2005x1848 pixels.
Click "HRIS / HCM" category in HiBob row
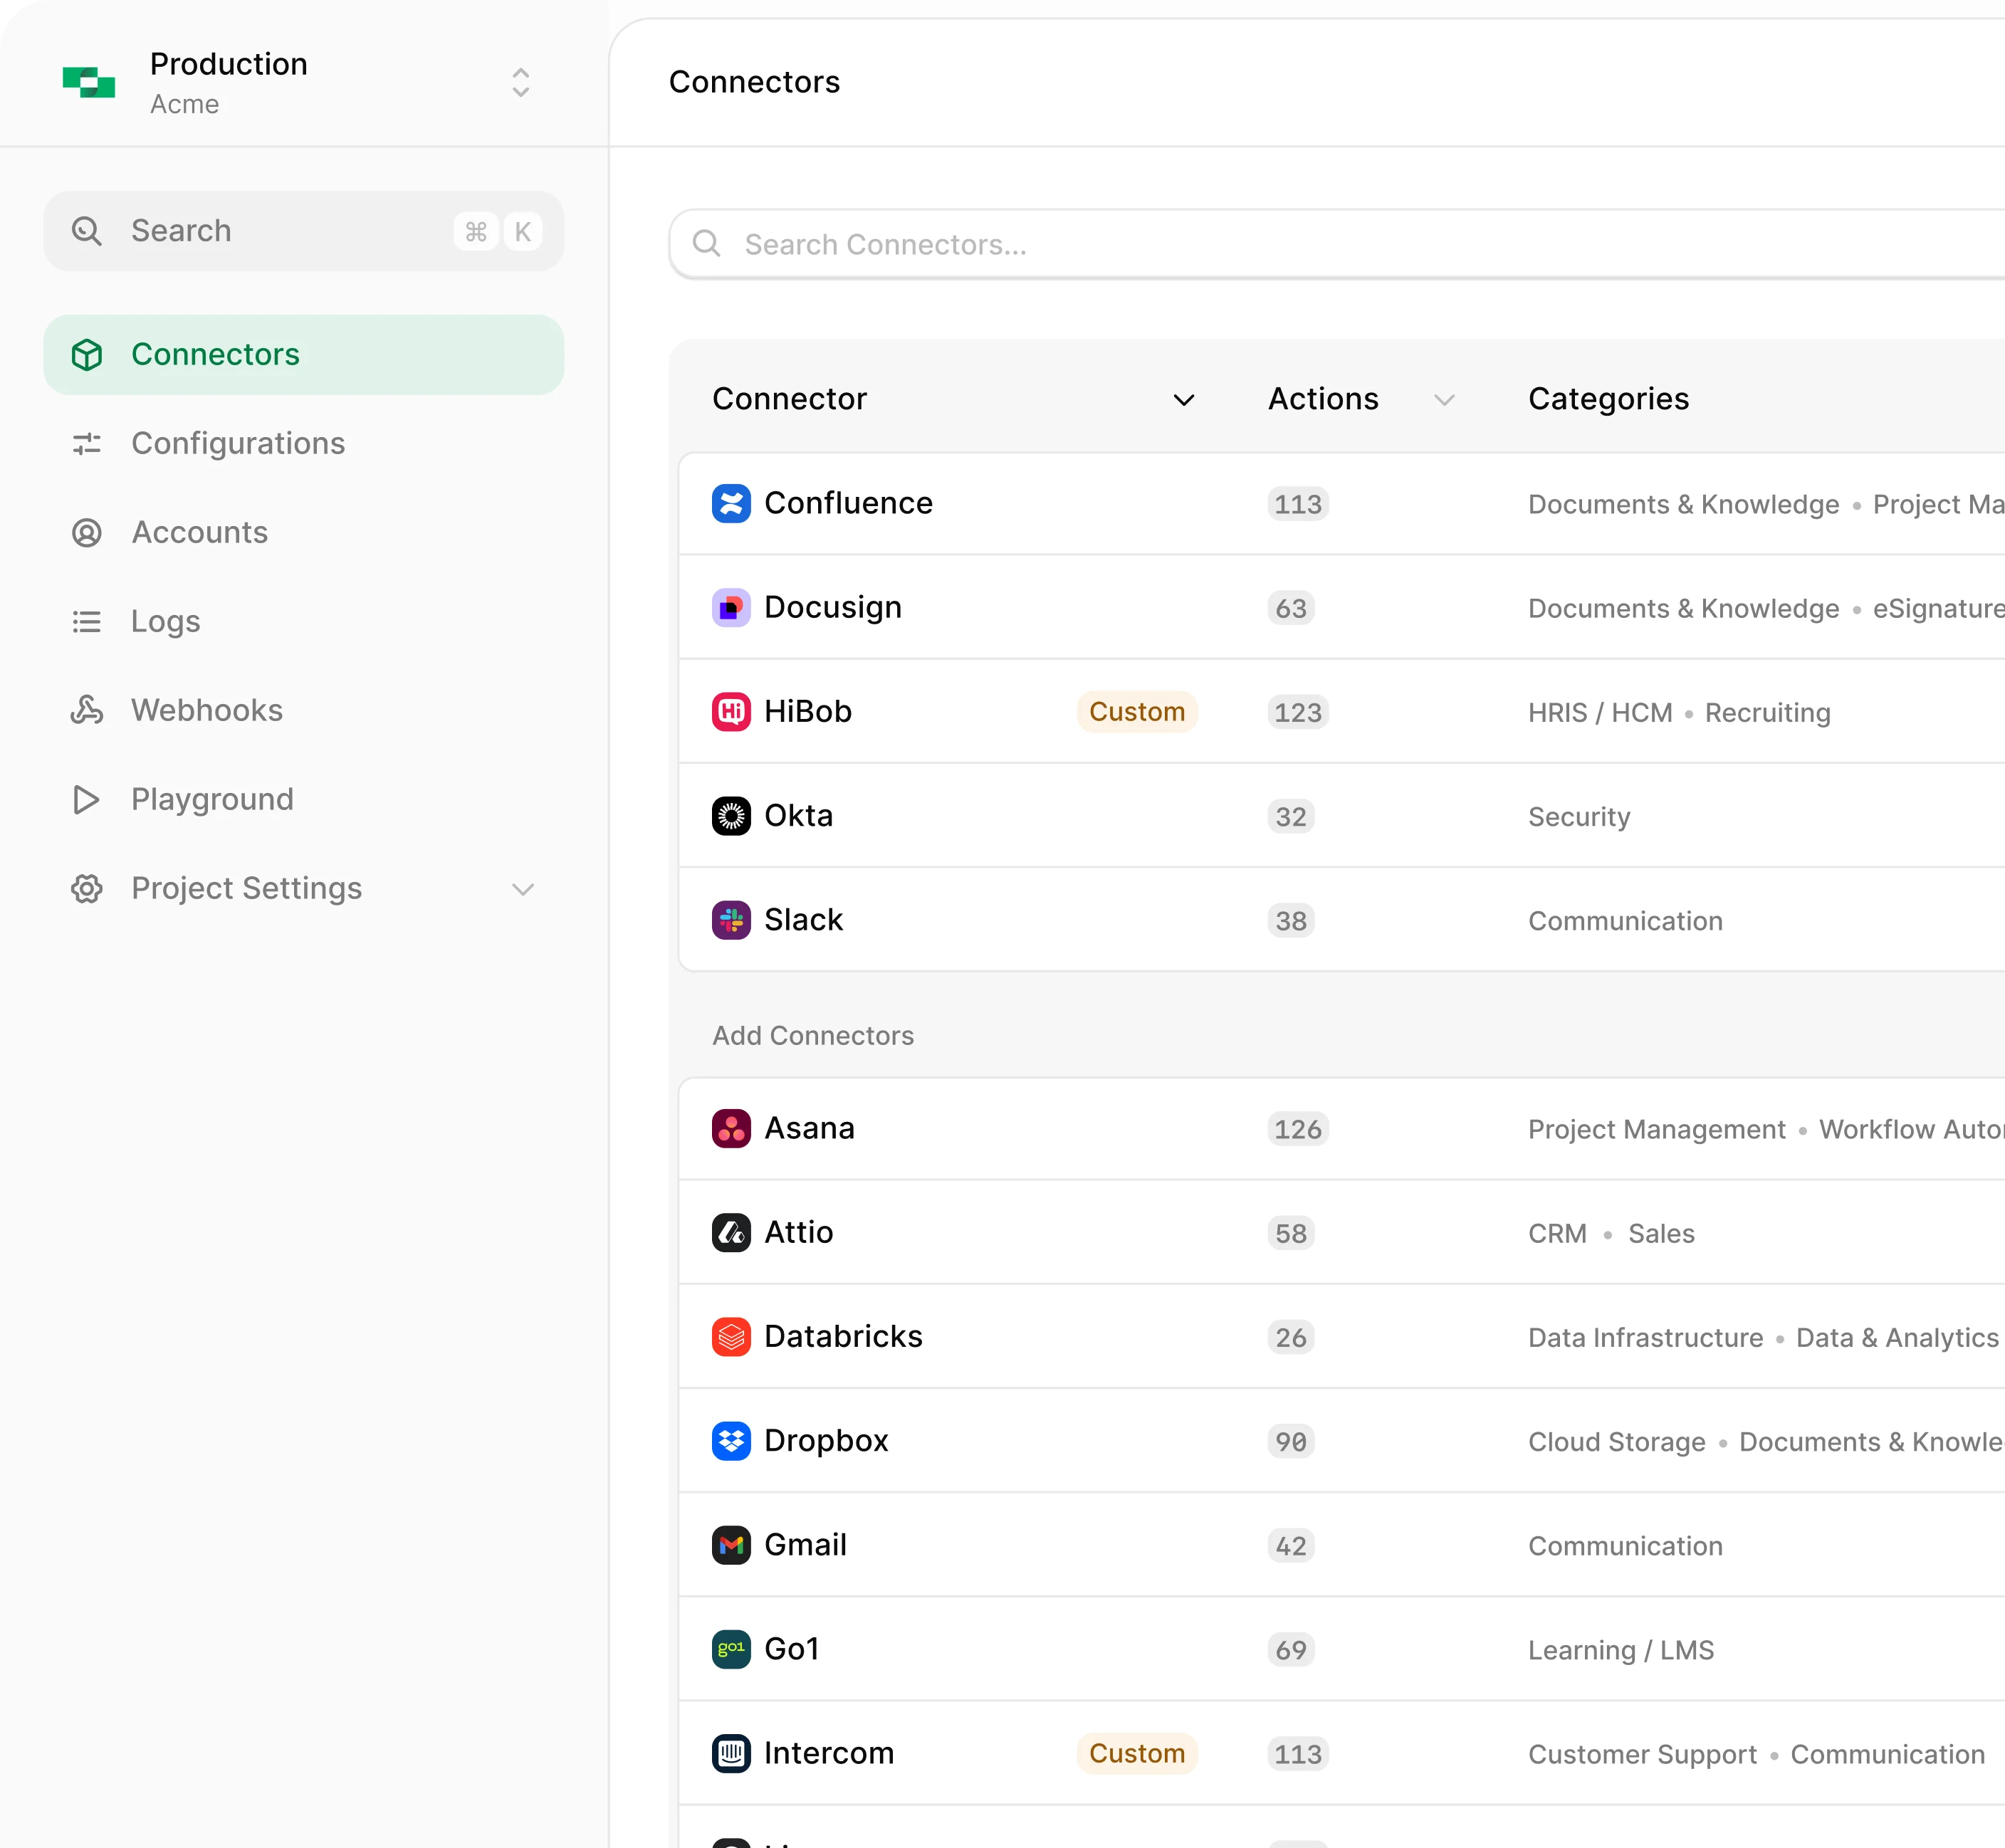coord(1600,712)
